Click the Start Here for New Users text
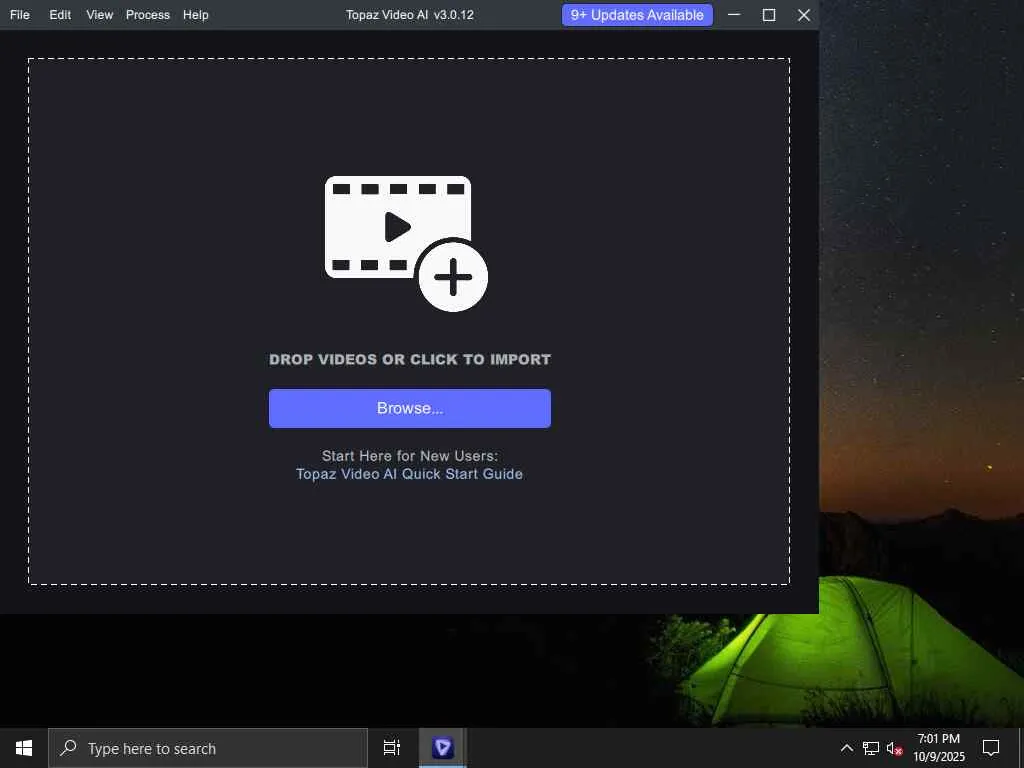Image resolution: width=1024 pixels, height=768 pixels. tap(409, 456)
